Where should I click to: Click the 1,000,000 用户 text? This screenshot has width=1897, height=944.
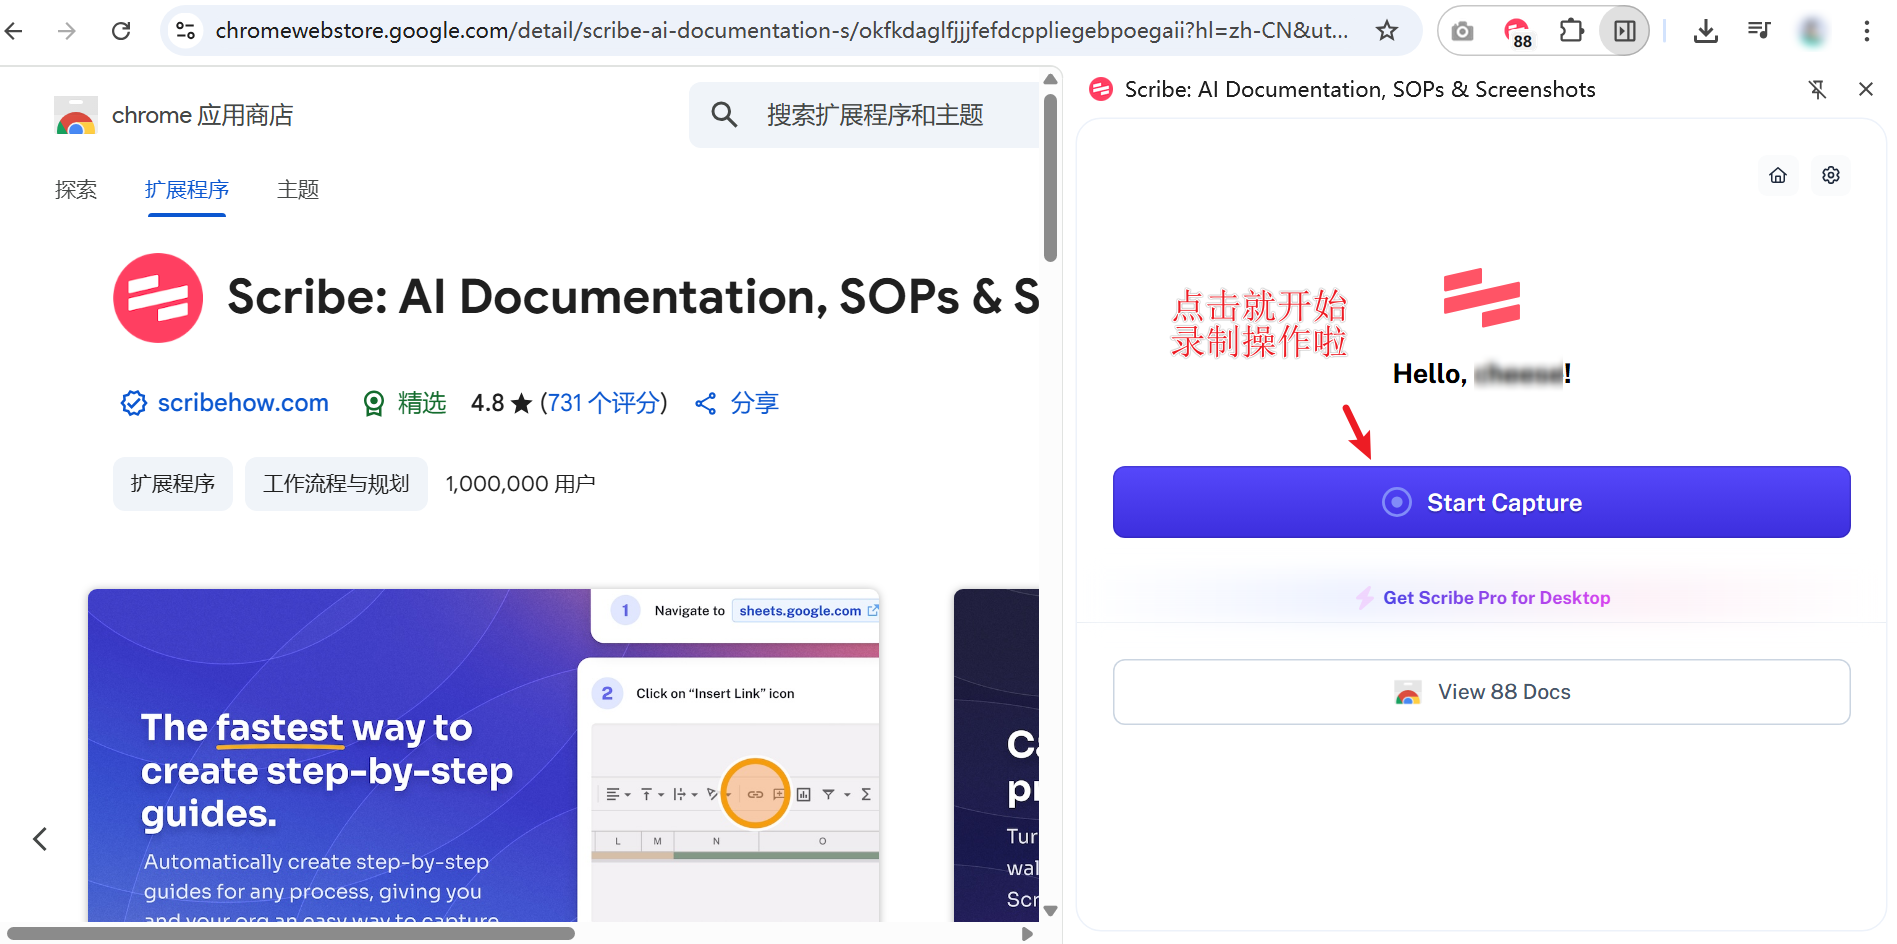pyautogui.click(x=520, y=484)
